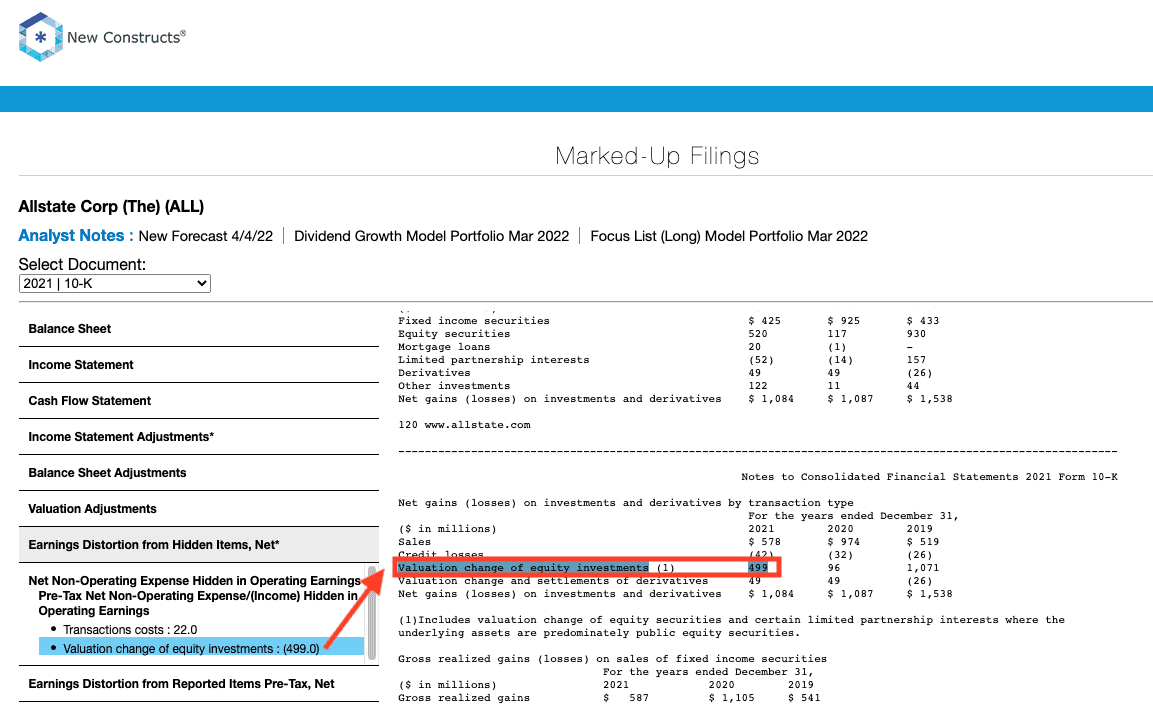Open the Select Document 2021 | 10-K dropdown
Screen dimensions: 1153x705
[115, 284]
